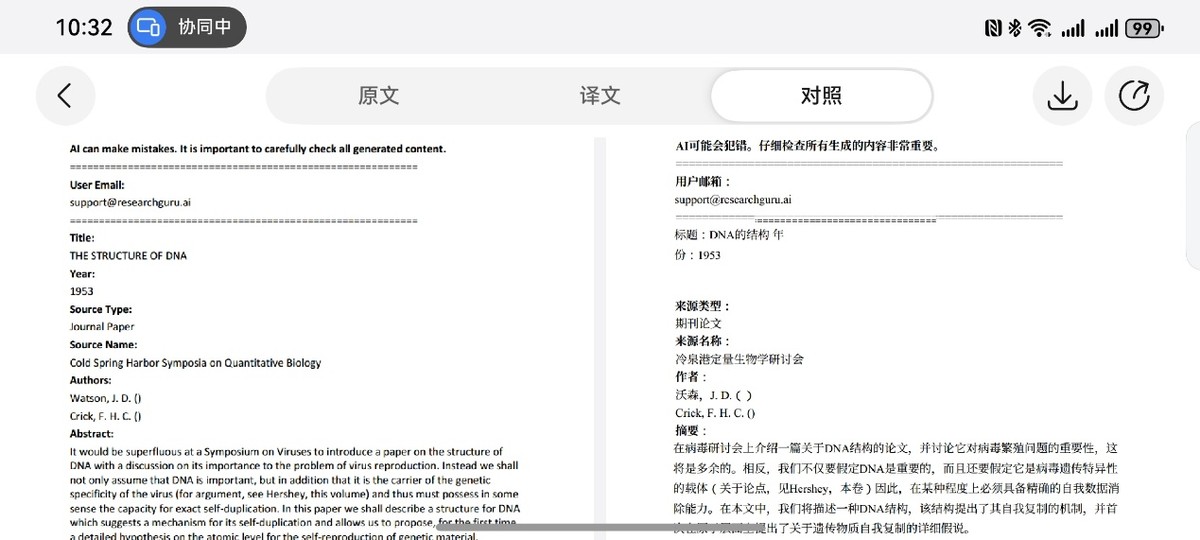
Task: Select translated title '标题：DNA的结构 年'
Action: (x=730, y=236)
